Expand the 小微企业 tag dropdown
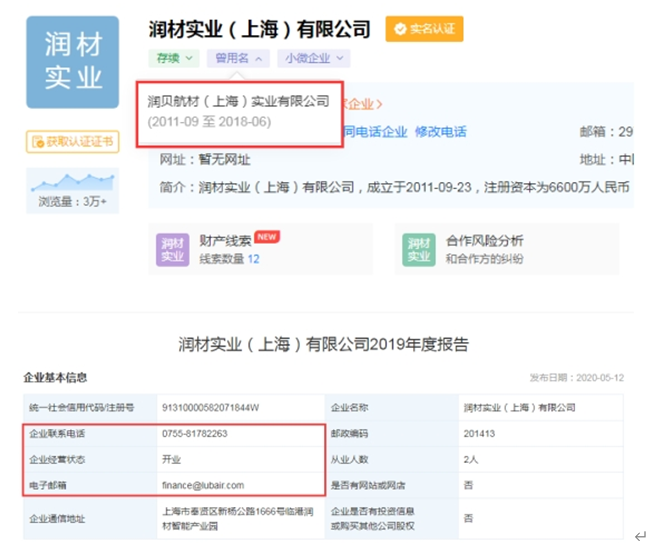 pos(313,59)
